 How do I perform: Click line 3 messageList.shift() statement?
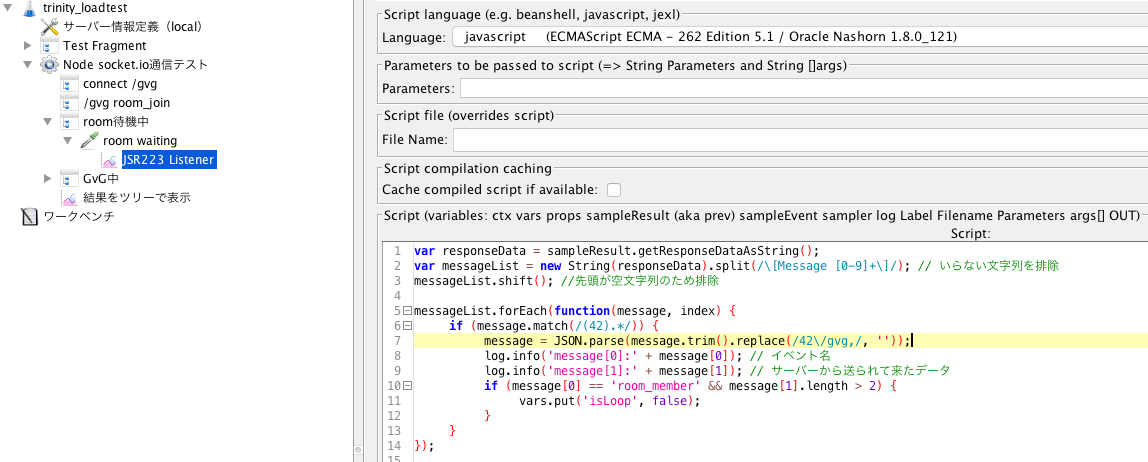point(483,280)
